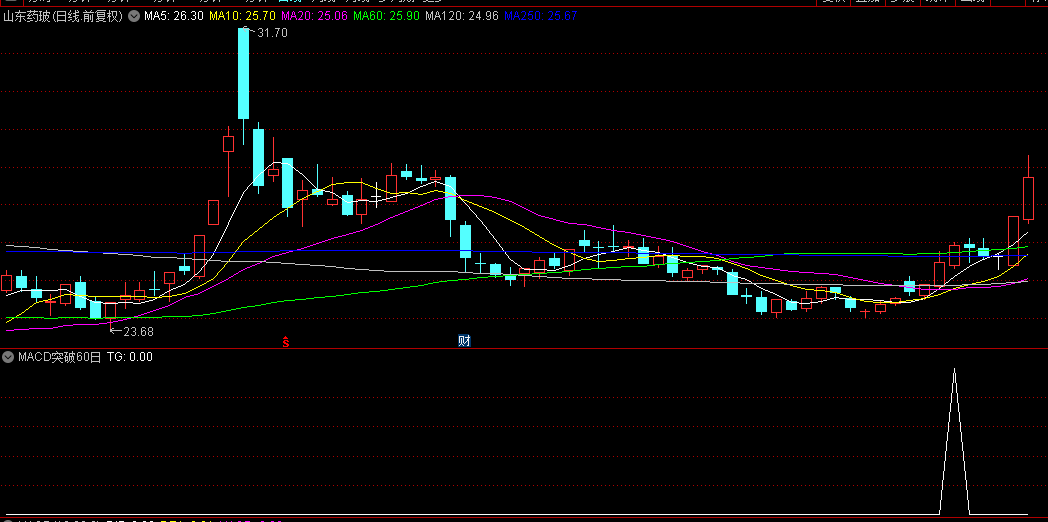1048x522 pixels.
Task: Click the red S signal marker
Action: [x=285, y=342]
